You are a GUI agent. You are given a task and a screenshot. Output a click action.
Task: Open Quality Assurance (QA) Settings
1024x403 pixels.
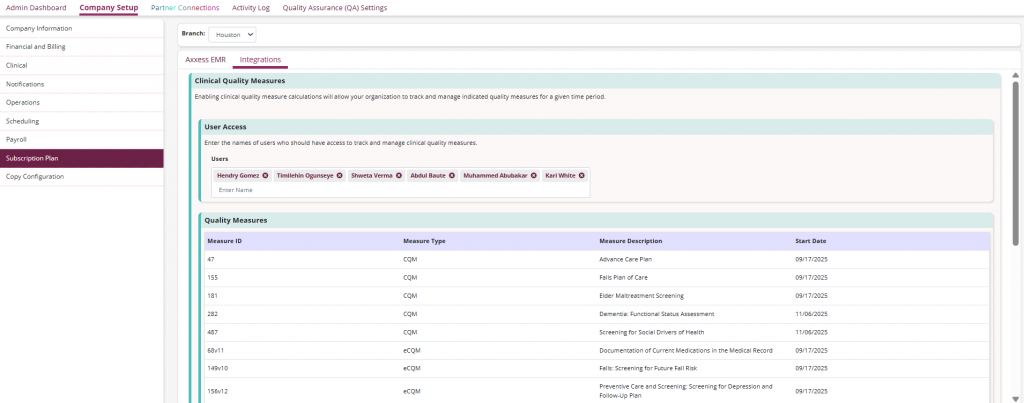pyautogui.click(x=334, y=7)
